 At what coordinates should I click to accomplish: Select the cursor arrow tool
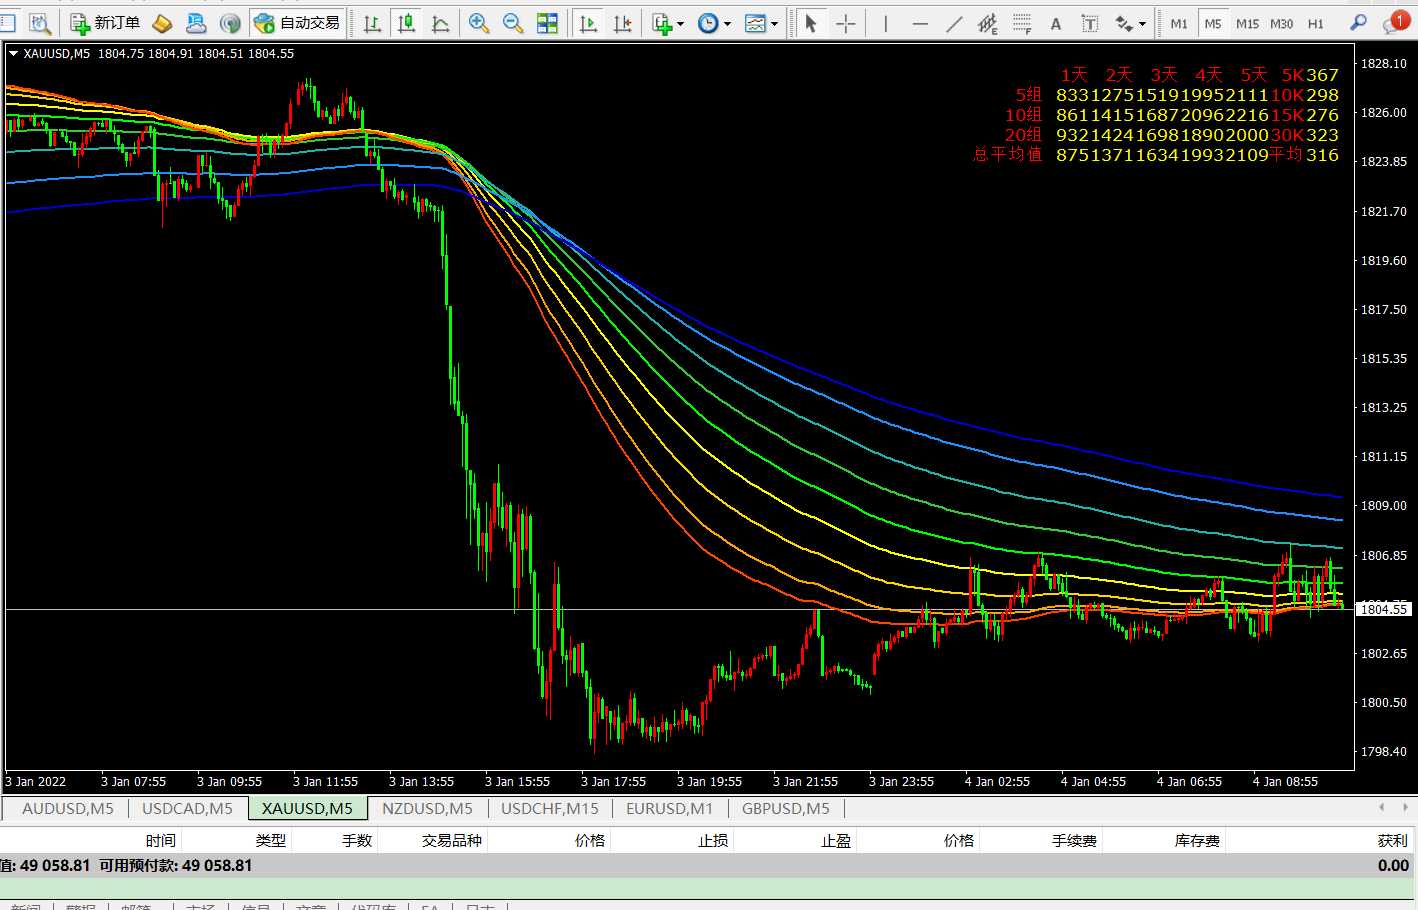(x=811, y=23)
